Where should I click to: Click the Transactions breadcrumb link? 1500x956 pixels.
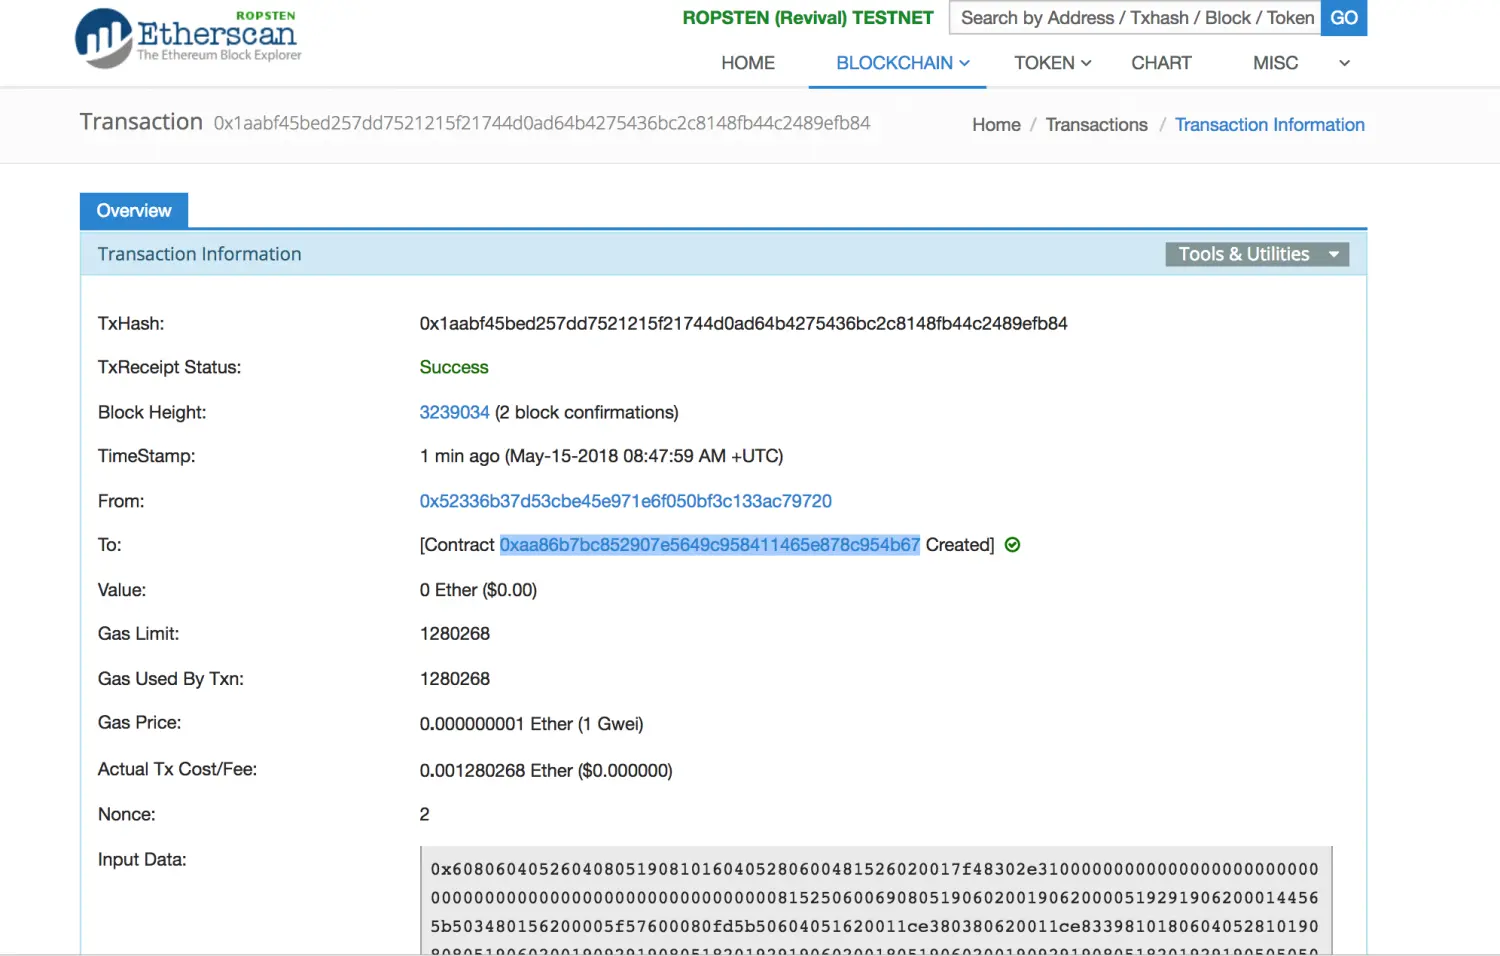(1096, 125)
